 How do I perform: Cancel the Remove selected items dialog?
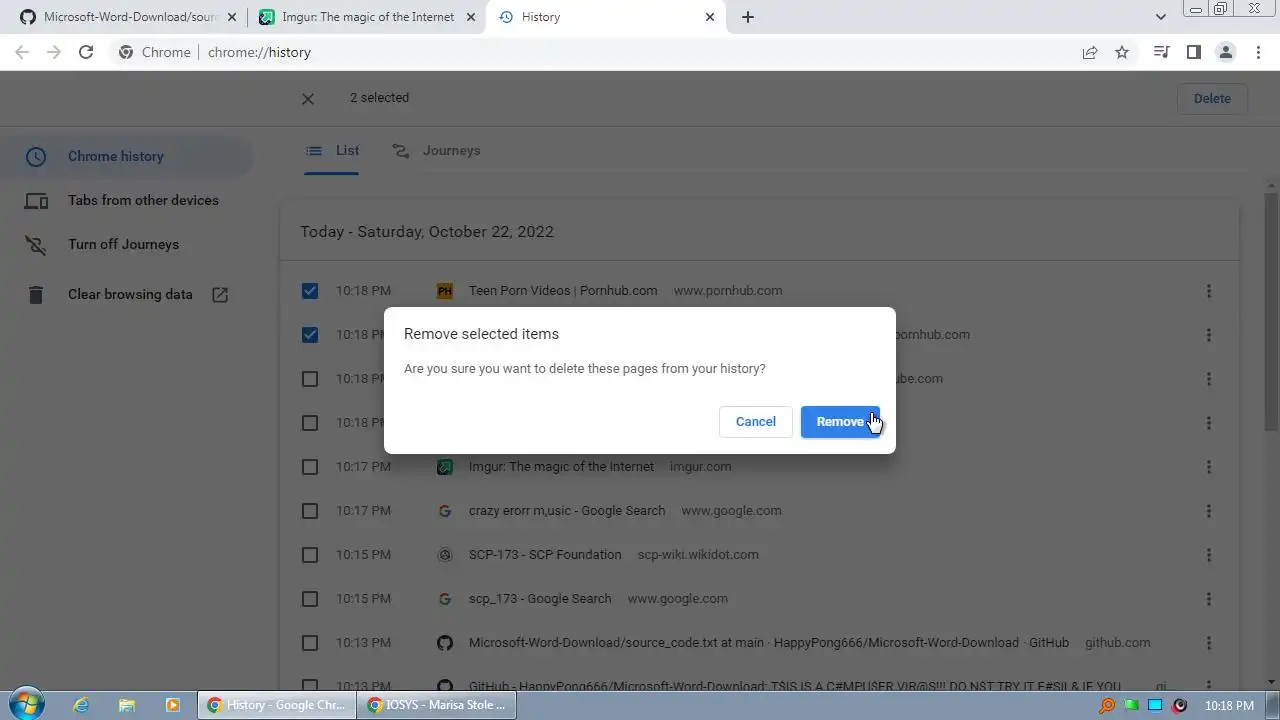coord(756,422)
